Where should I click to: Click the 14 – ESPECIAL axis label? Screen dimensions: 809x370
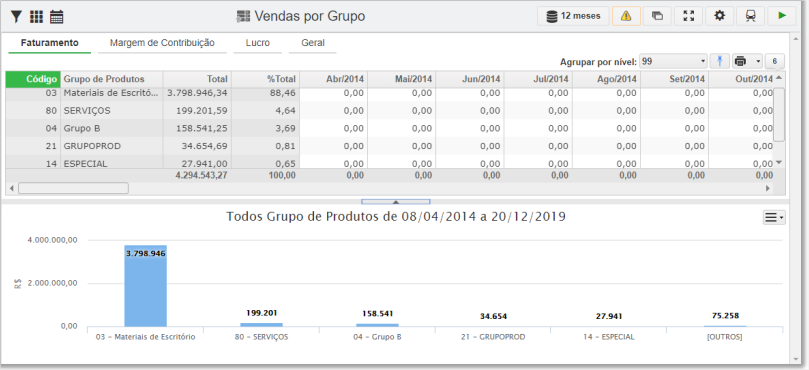click(x=609, y=337)
